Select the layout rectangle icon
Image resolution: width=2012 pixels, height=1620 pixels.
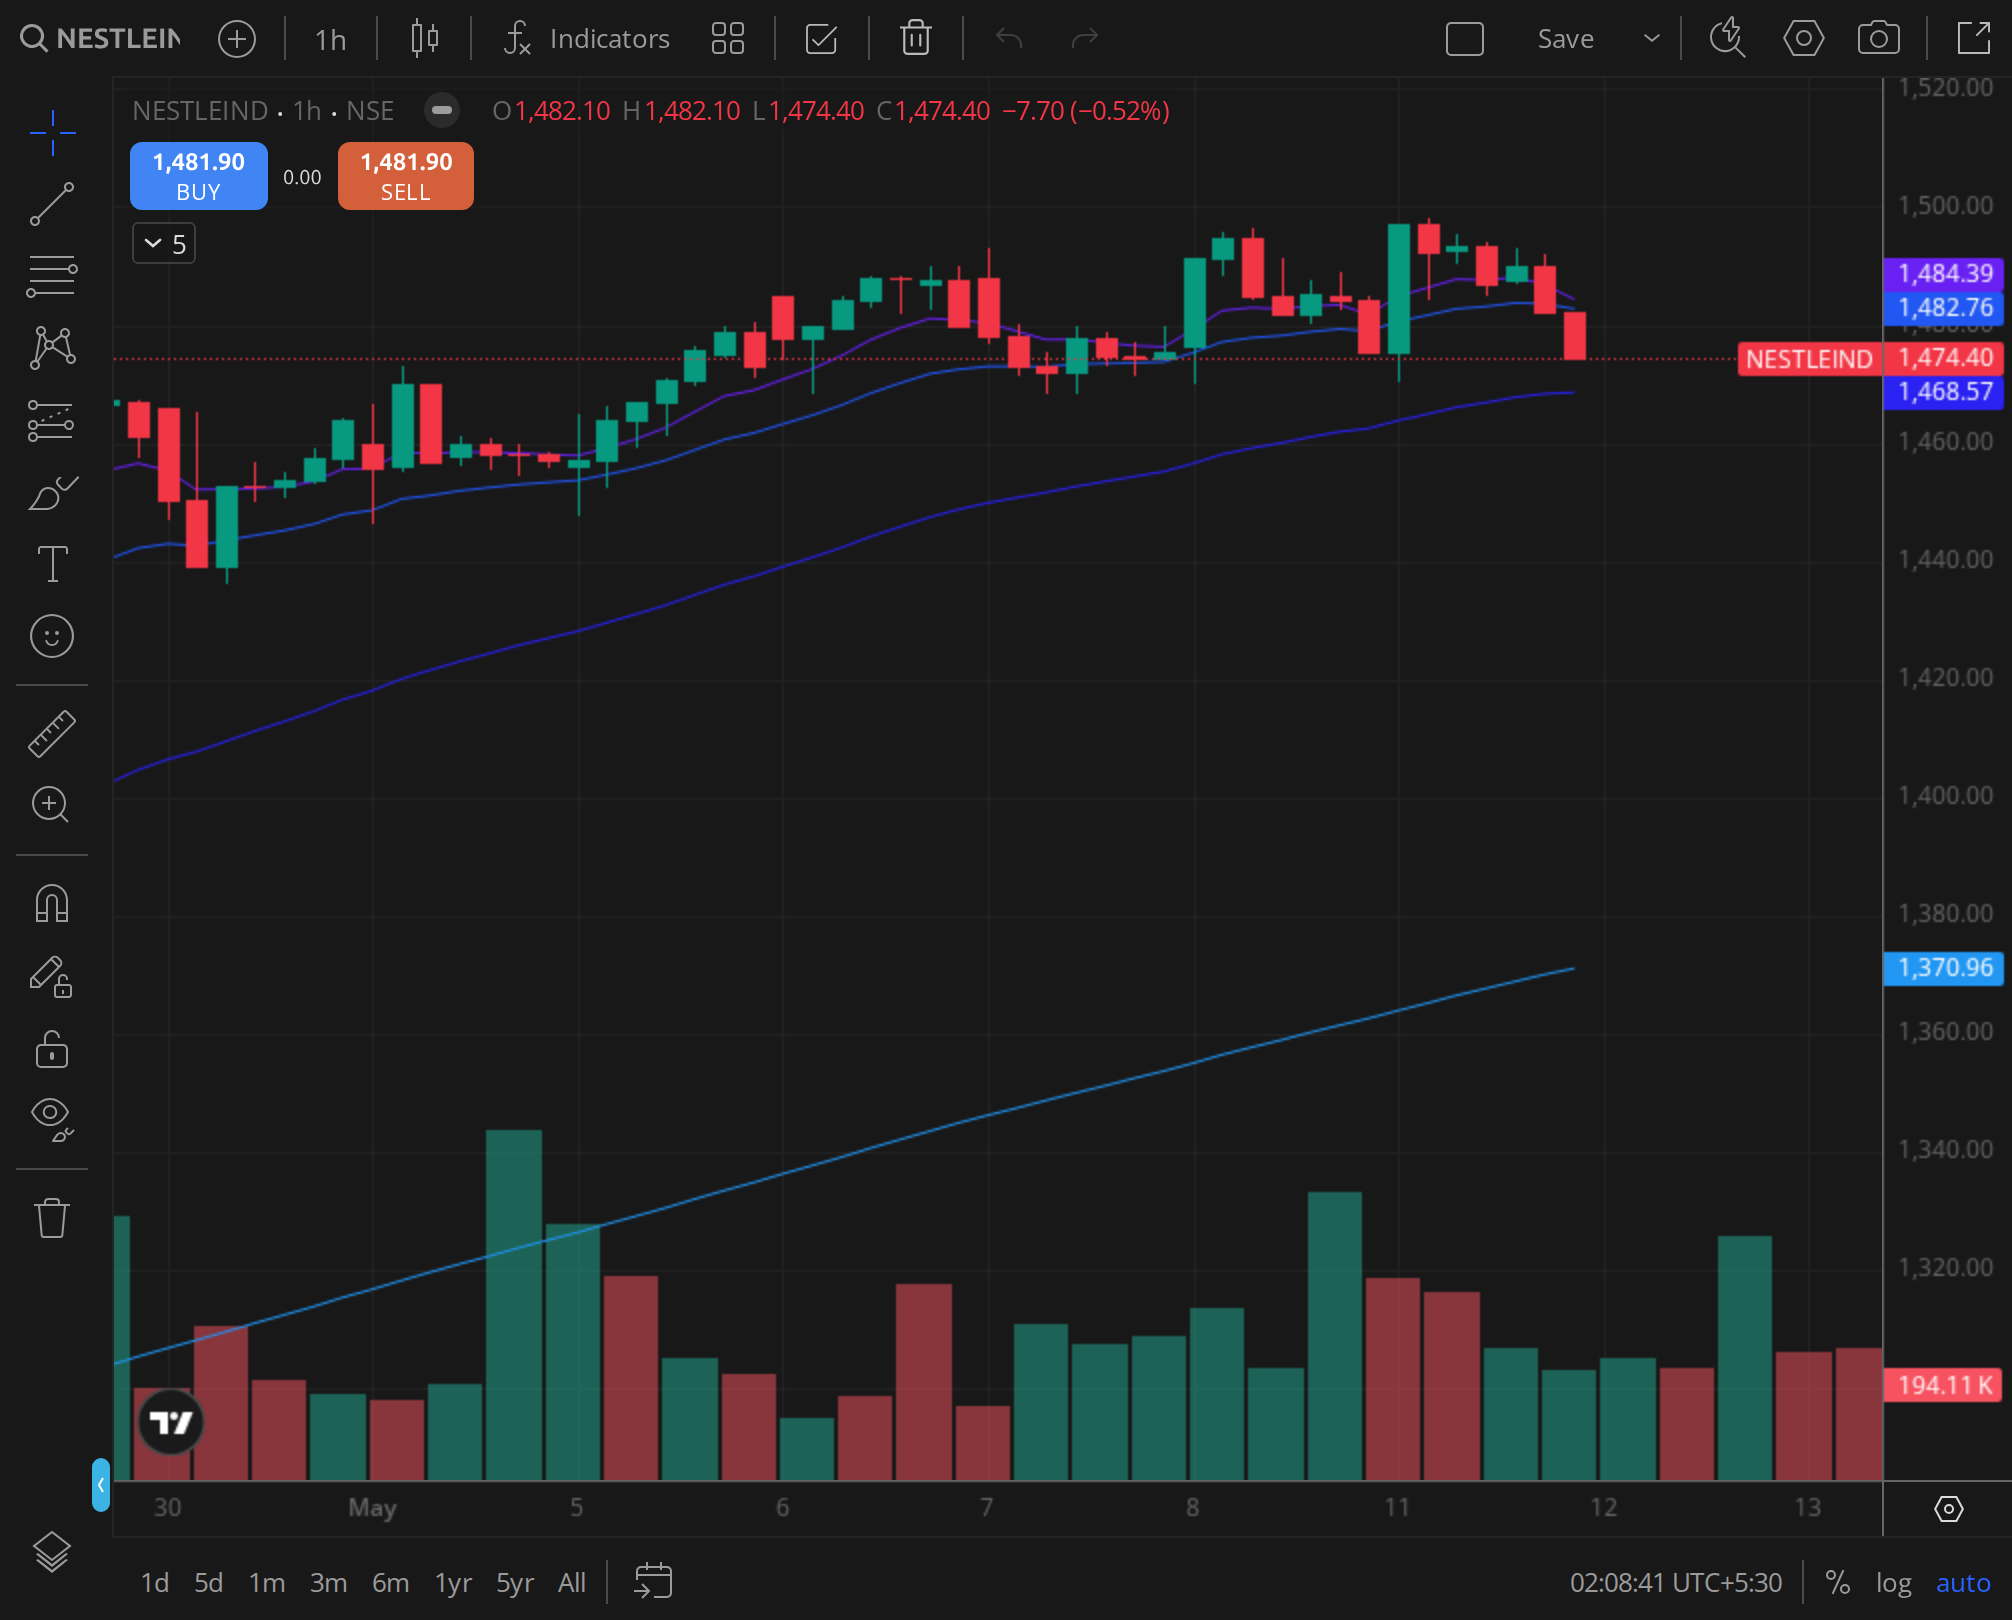pos(1465,39)
